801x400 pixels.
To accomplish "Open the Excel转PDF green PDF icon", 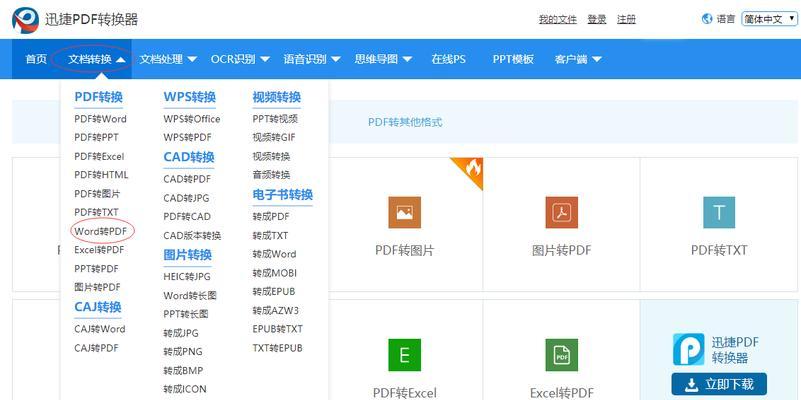I will [x=561, y=355].
